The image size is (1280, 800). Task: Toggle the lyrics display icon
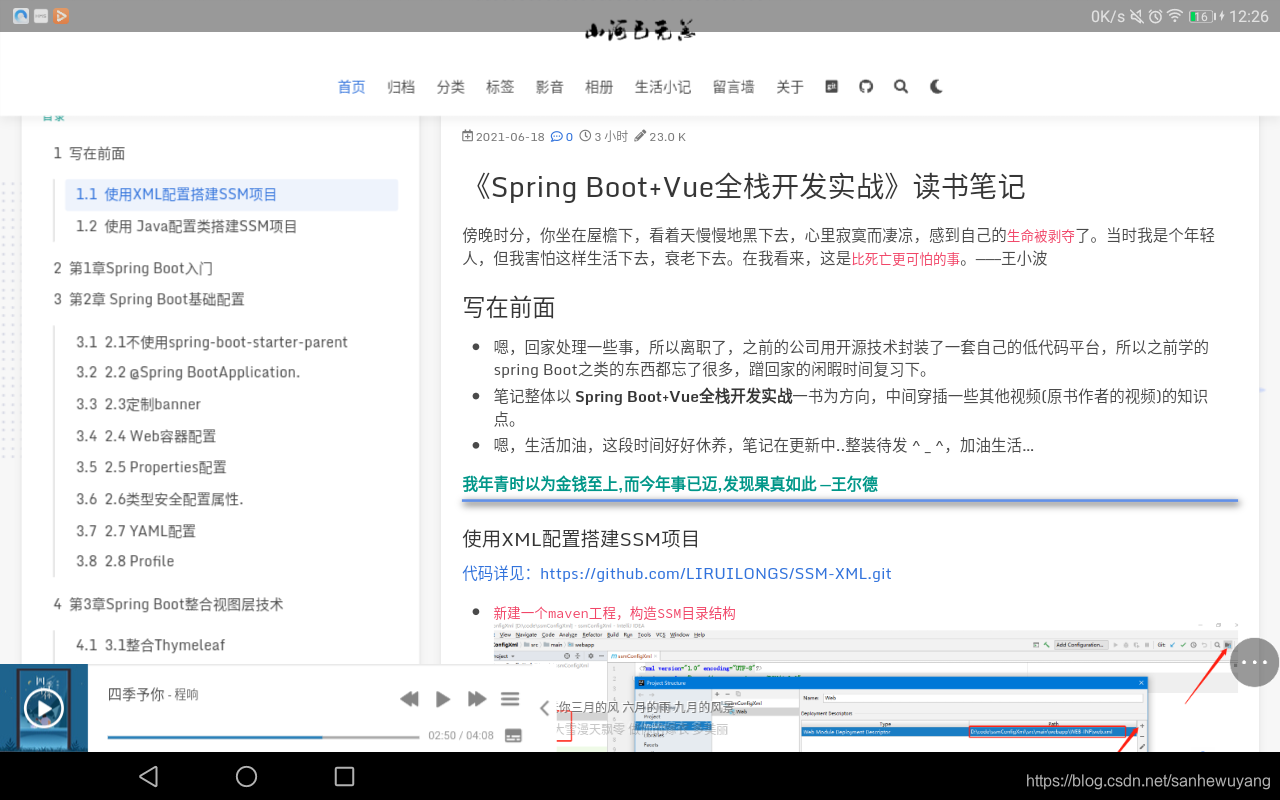pyautogui.click(x=513, y=735)
